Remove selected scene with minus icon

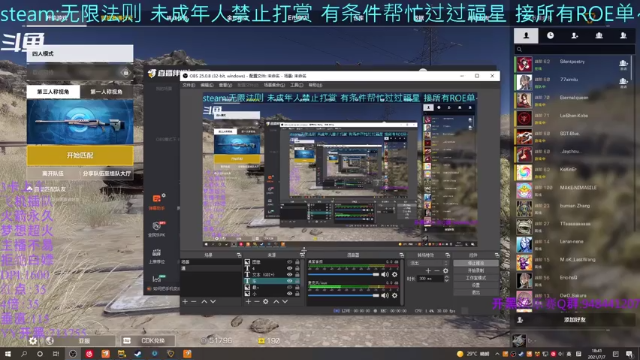pos(194,301)
